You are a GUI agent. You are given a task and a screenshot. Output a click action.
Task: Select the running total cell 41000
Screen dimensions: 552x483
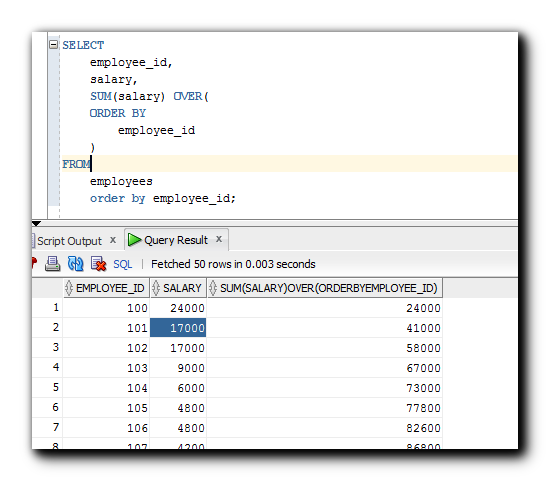(325, 328)
